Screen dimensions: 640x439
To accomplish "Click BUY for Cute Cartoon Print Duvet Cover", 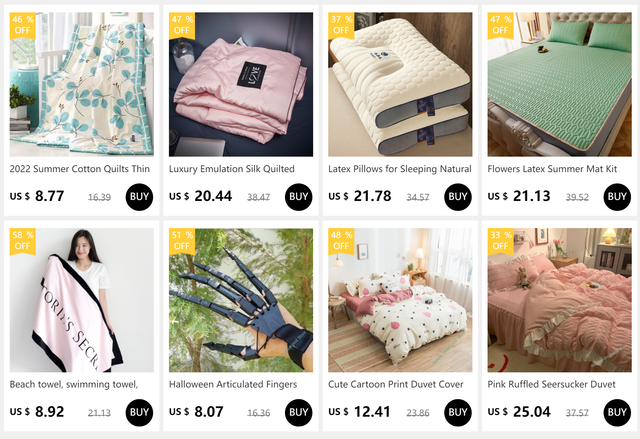I will coord(458,412).
